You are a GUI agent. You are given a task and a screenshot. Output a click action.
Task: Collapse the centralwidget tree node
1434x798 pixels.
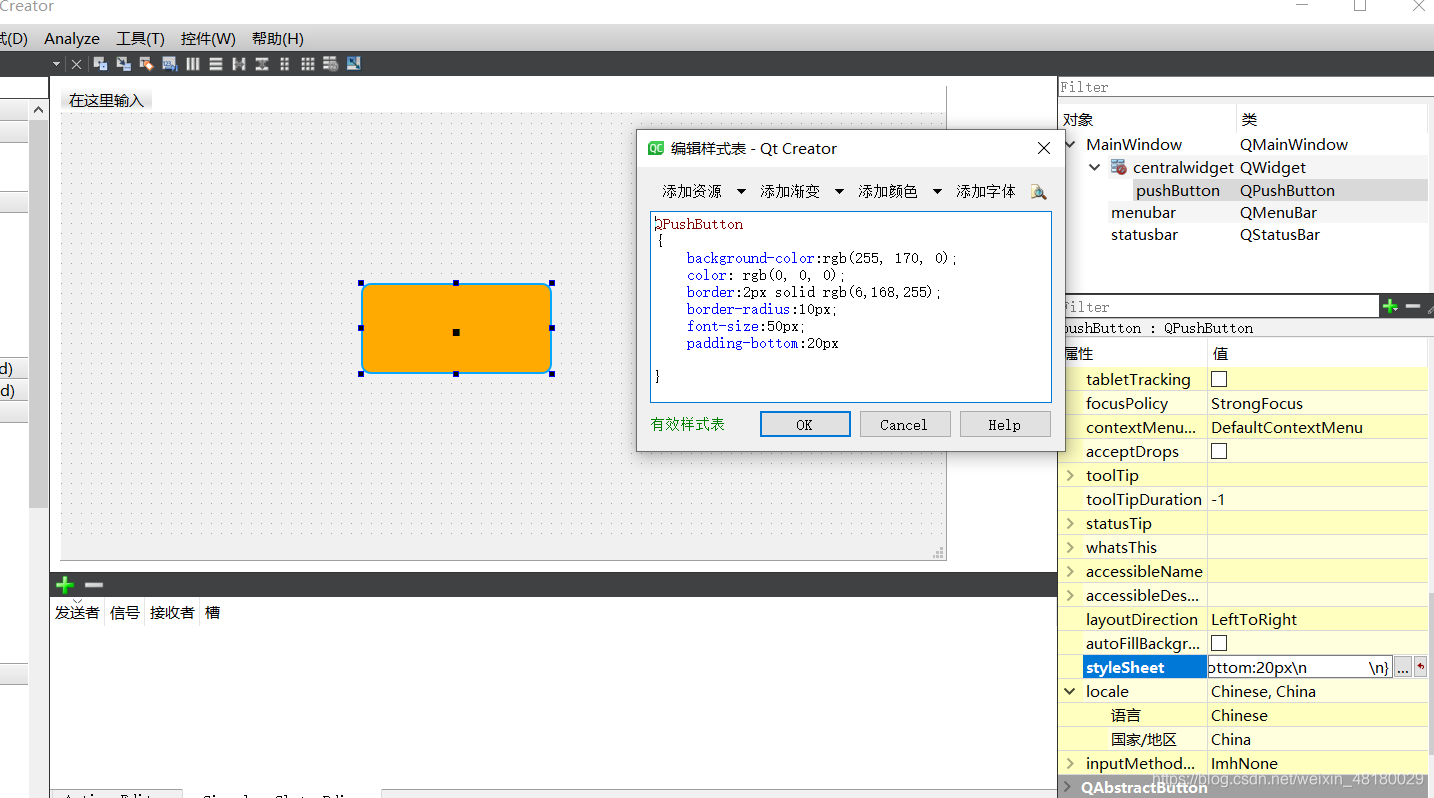[1094, 167]
